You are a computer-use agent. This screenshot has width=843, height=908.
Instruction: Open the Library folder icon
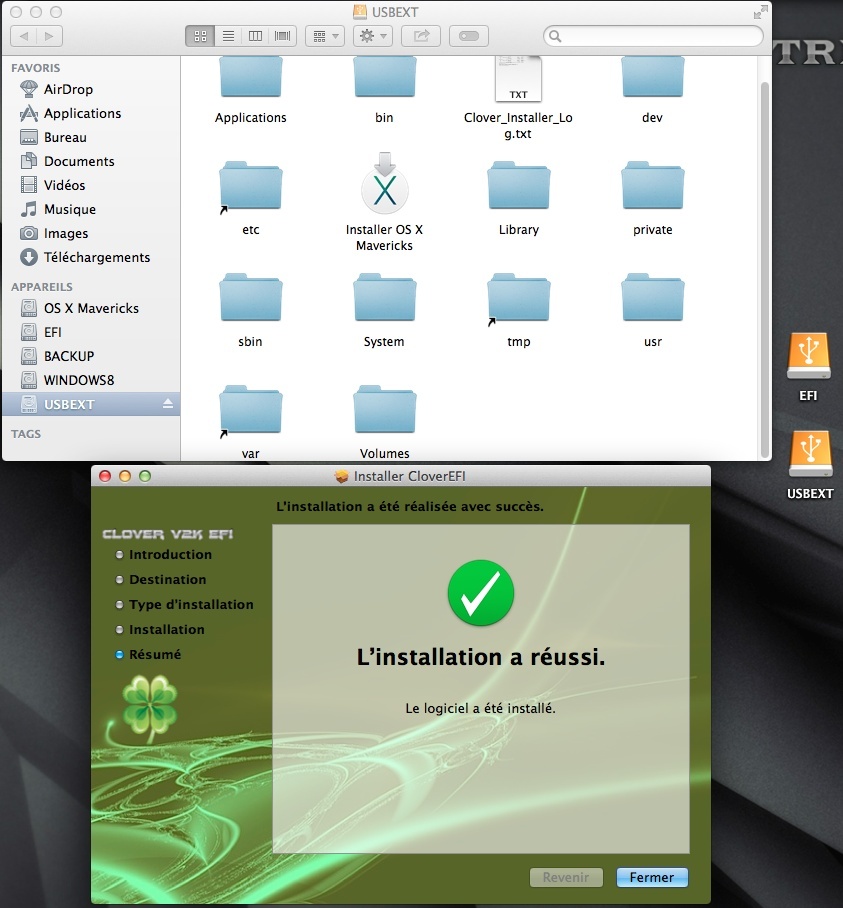click(x=518, y=185)
